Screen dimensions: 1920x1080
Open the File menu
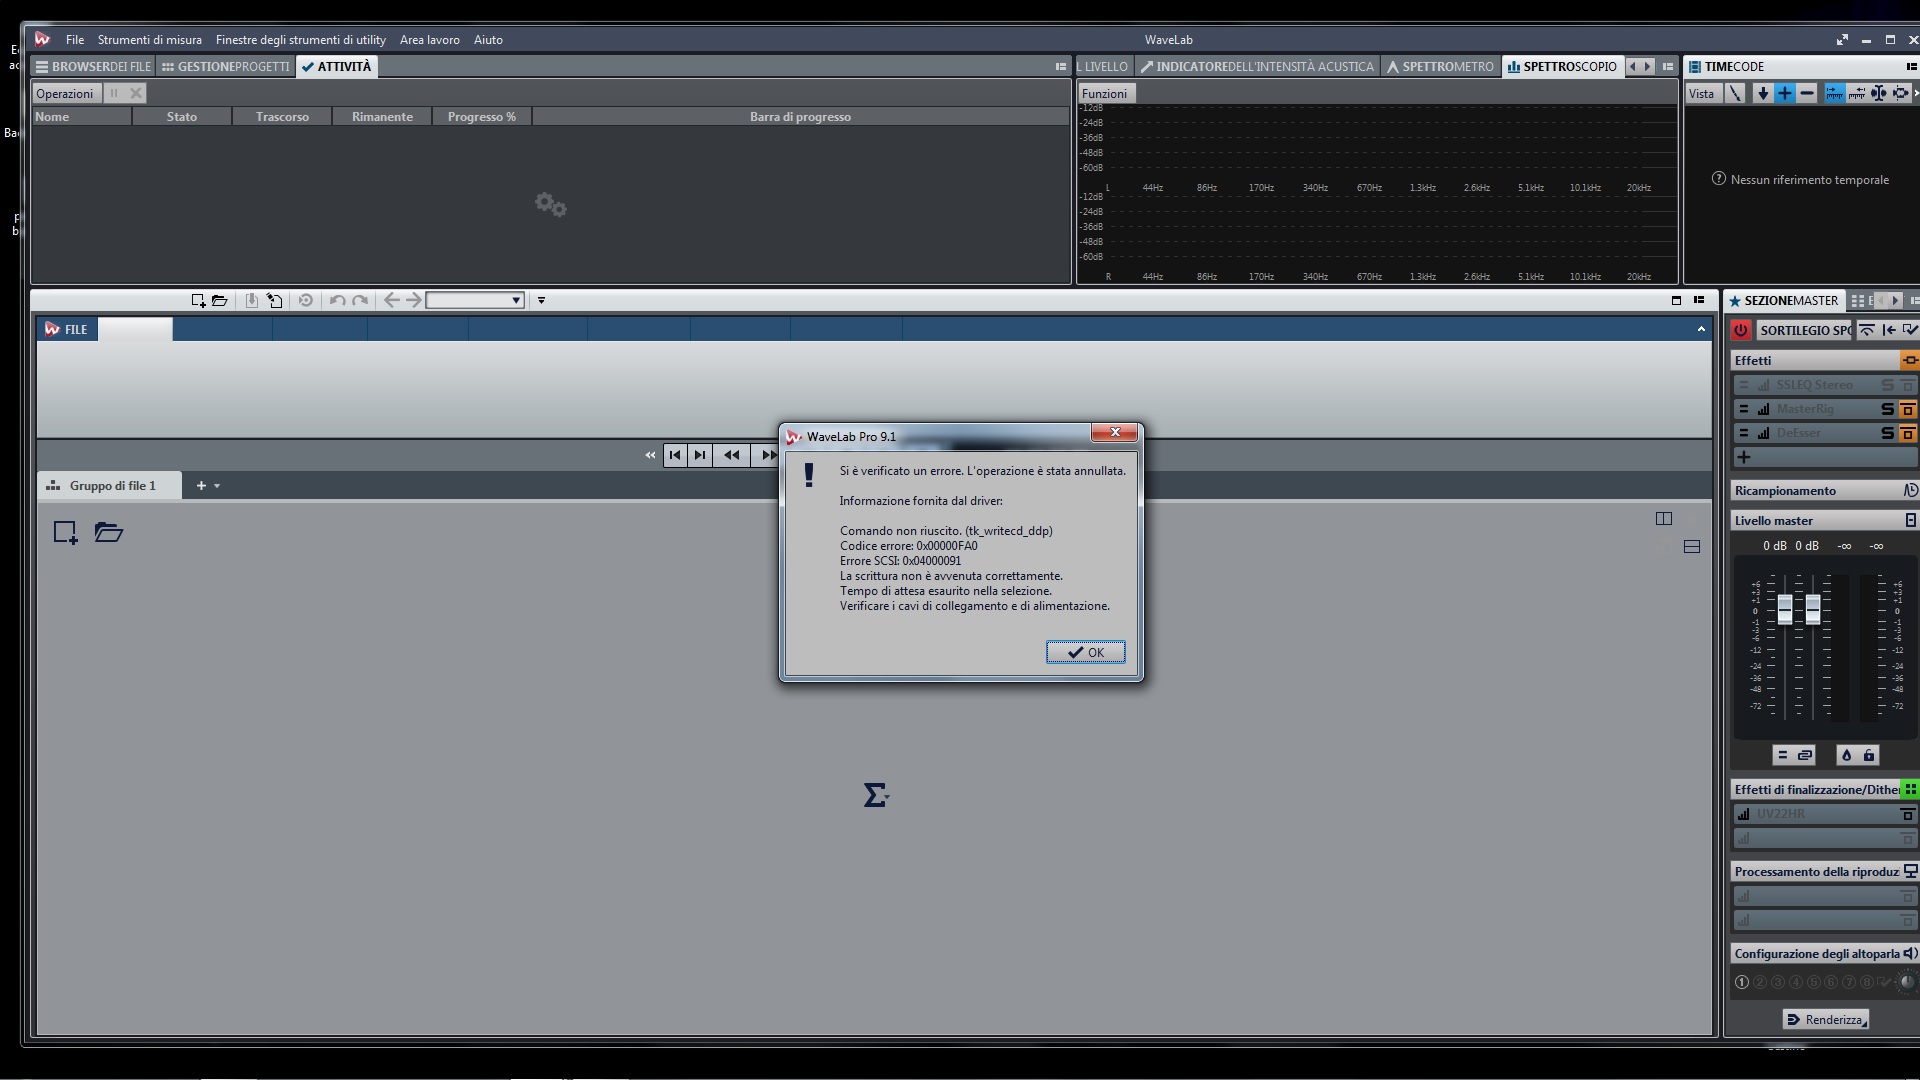75,40
